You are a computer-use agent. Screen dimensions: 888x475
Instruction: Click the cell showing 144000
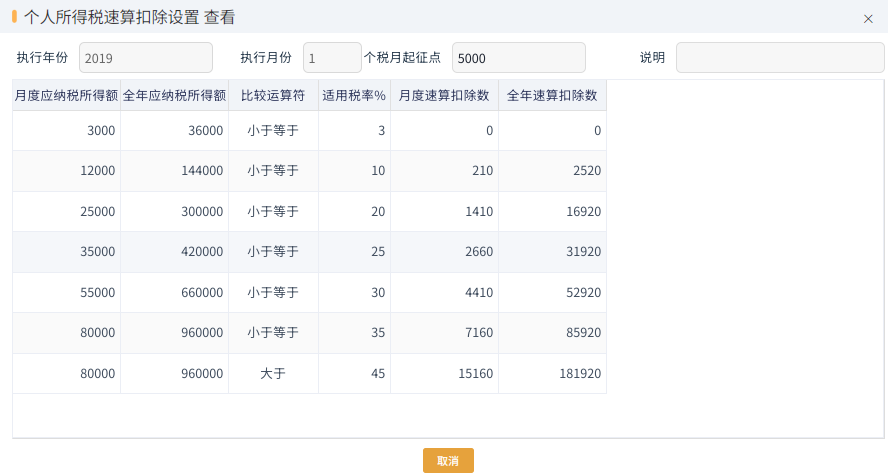[x=174, y=171]
